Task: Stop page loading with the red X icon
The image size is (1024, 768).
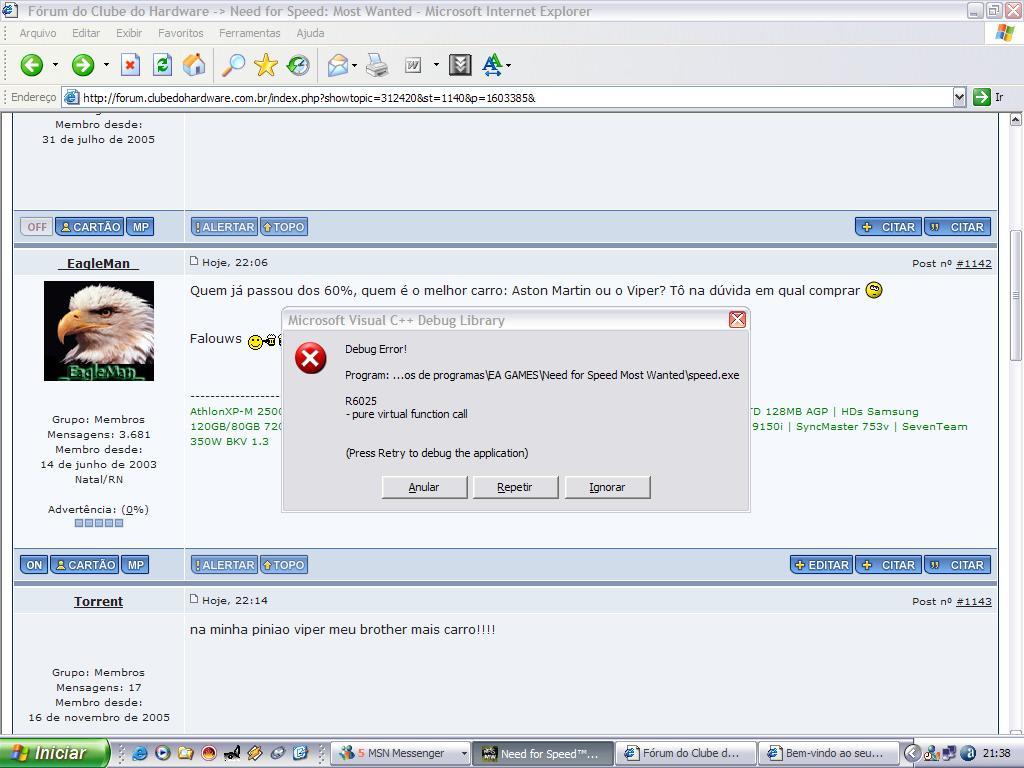Action: pyautogui.click(x=131, y=65)
